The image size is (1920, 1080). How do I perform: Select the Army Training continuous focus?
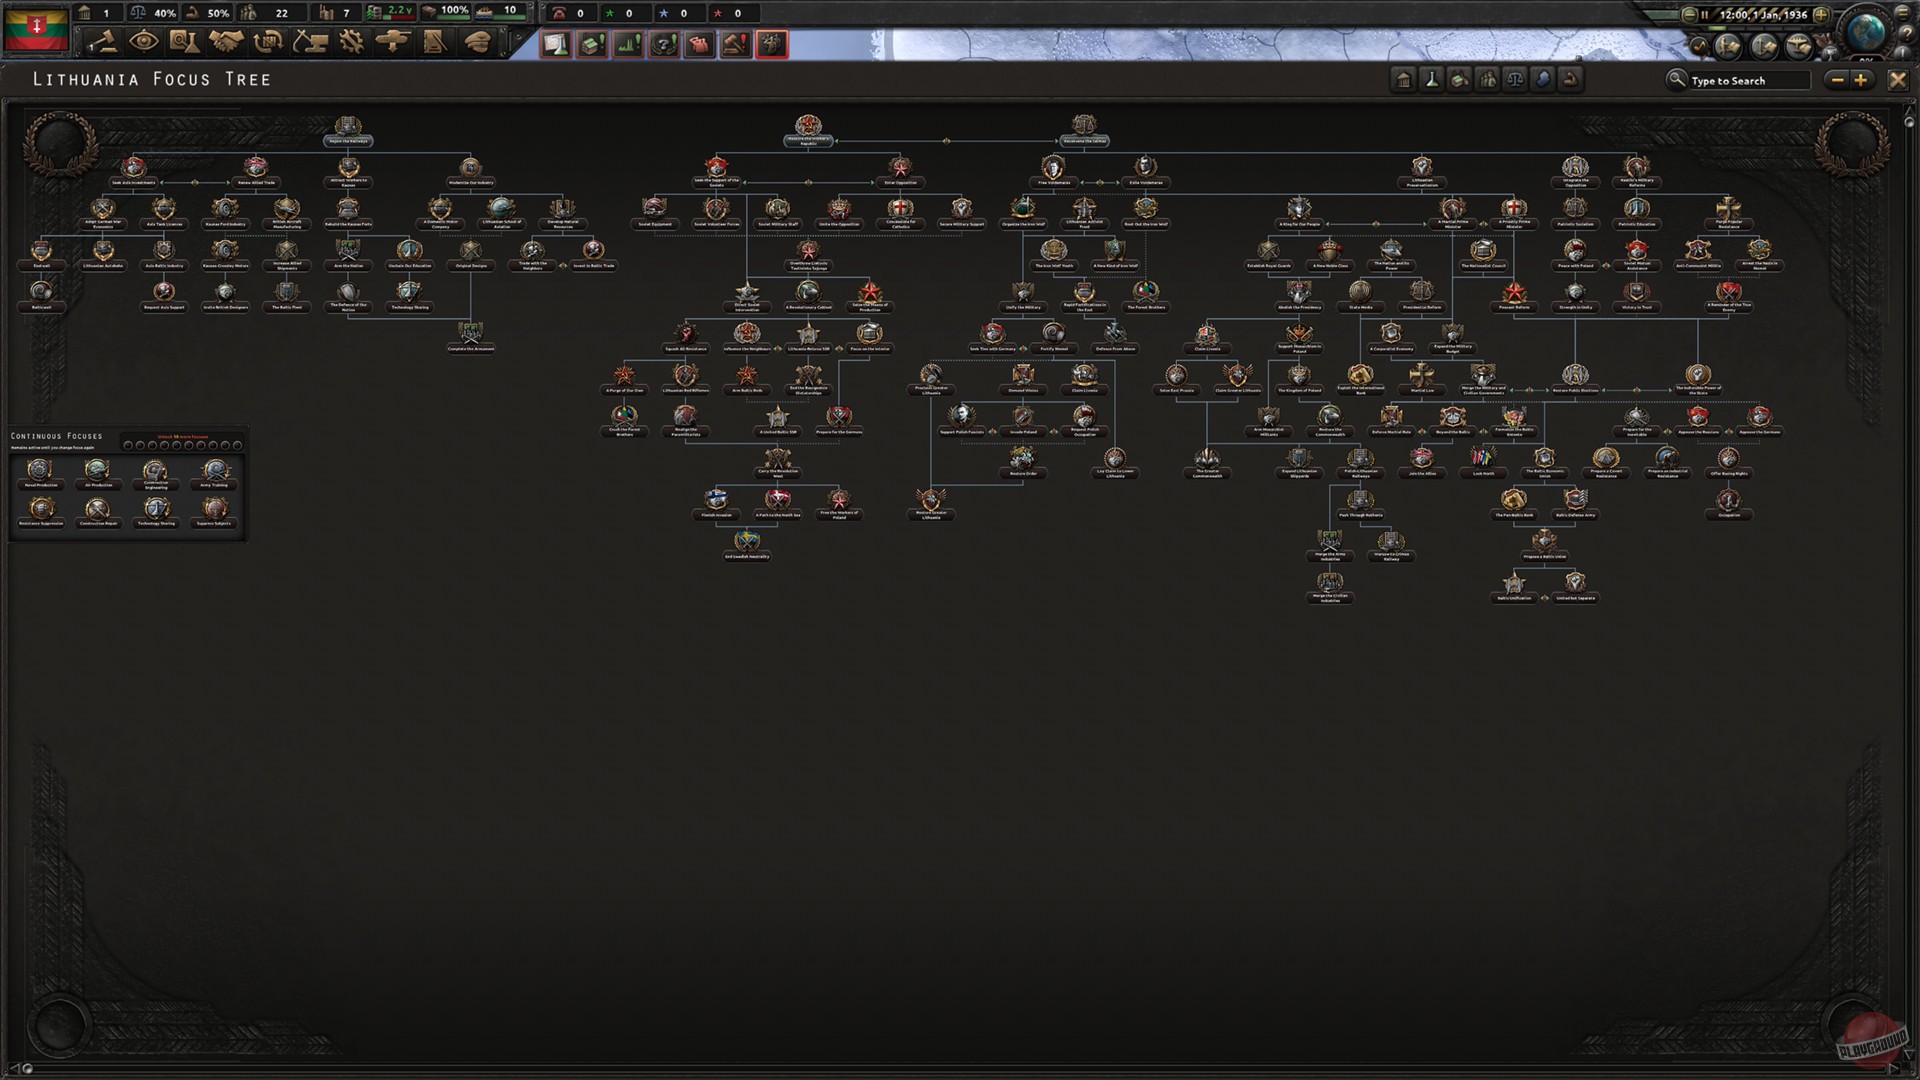214,471
